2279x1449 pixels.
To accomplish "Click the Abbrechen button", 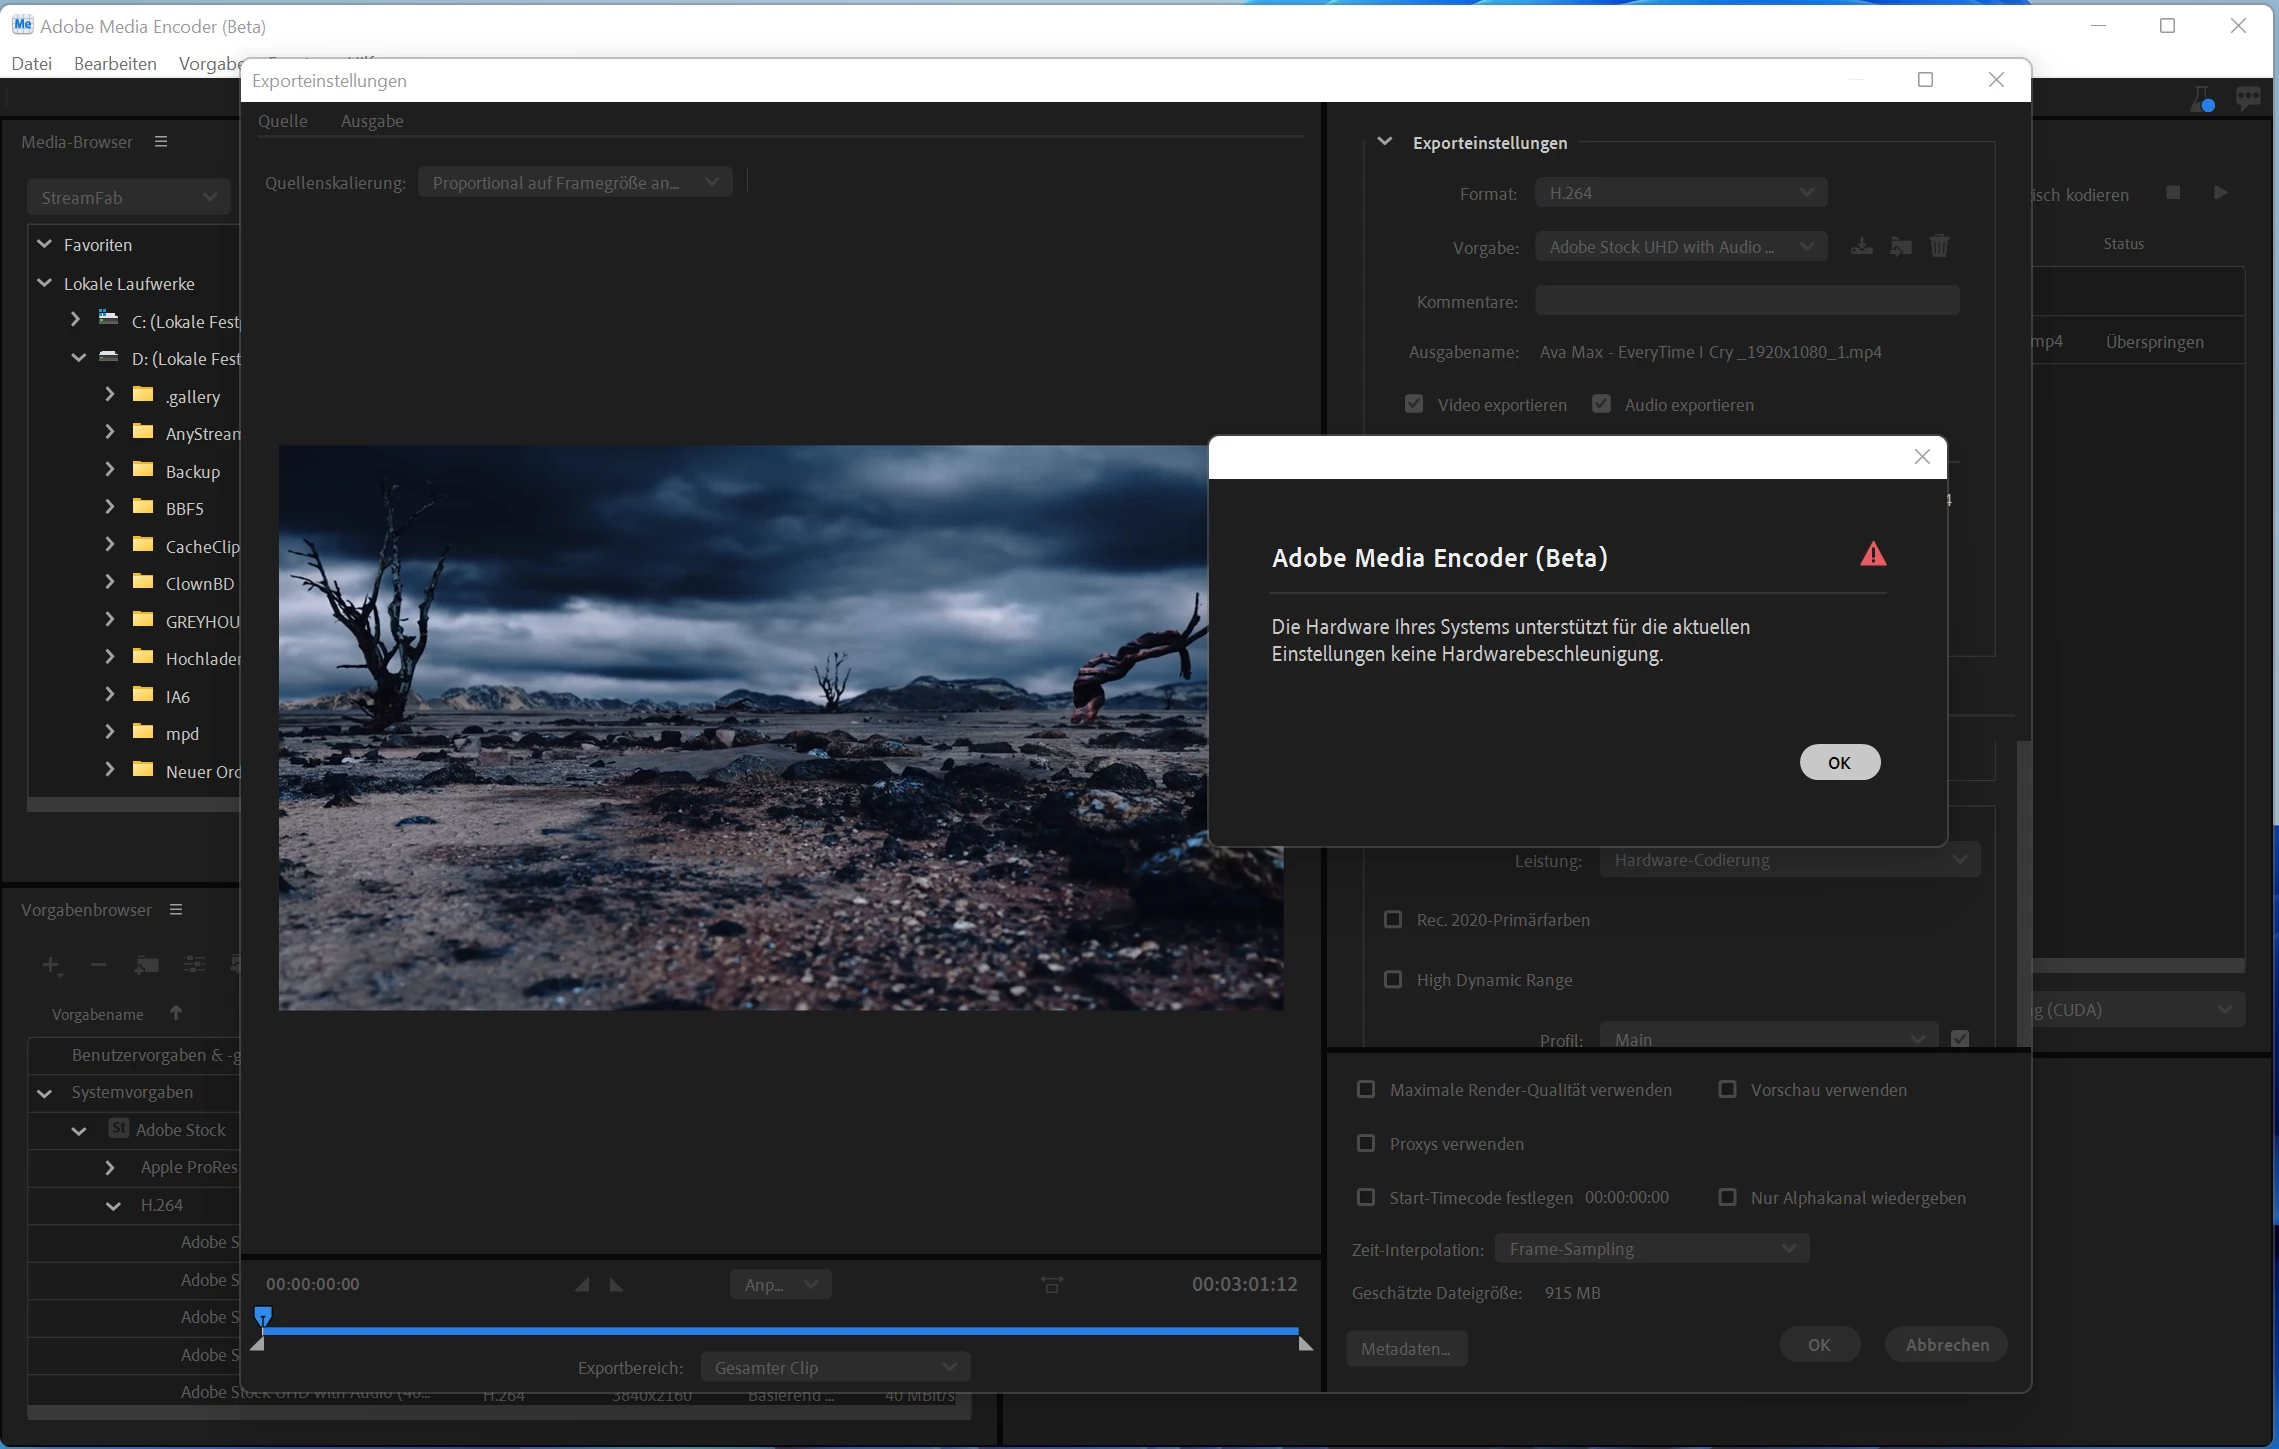I will pyautogui.click(x=1946, y=1345).
